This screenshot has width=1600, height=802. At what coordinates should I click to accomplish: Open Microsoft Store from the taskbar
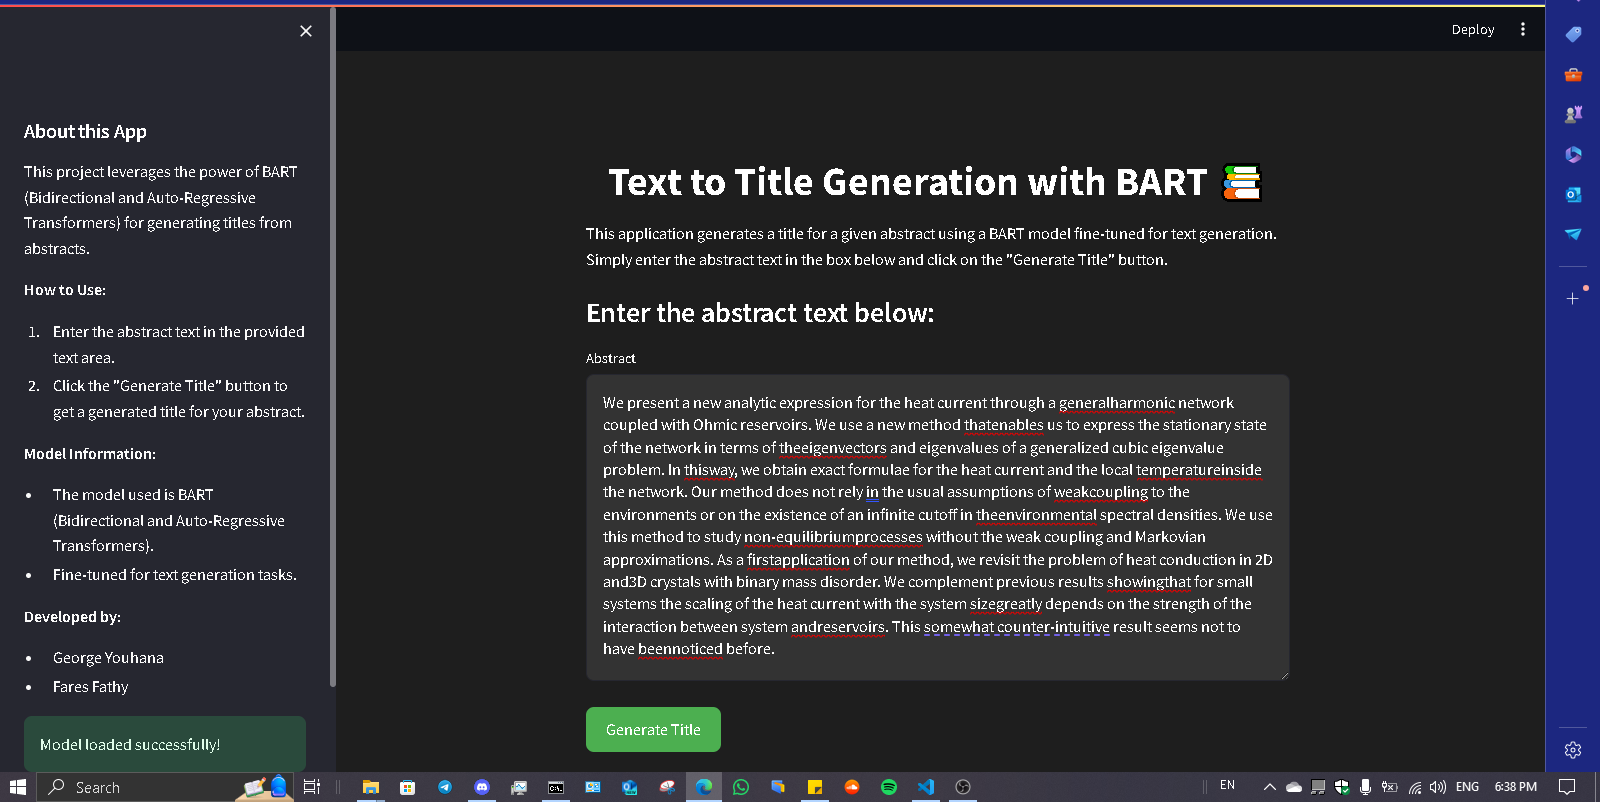(408, 787)
